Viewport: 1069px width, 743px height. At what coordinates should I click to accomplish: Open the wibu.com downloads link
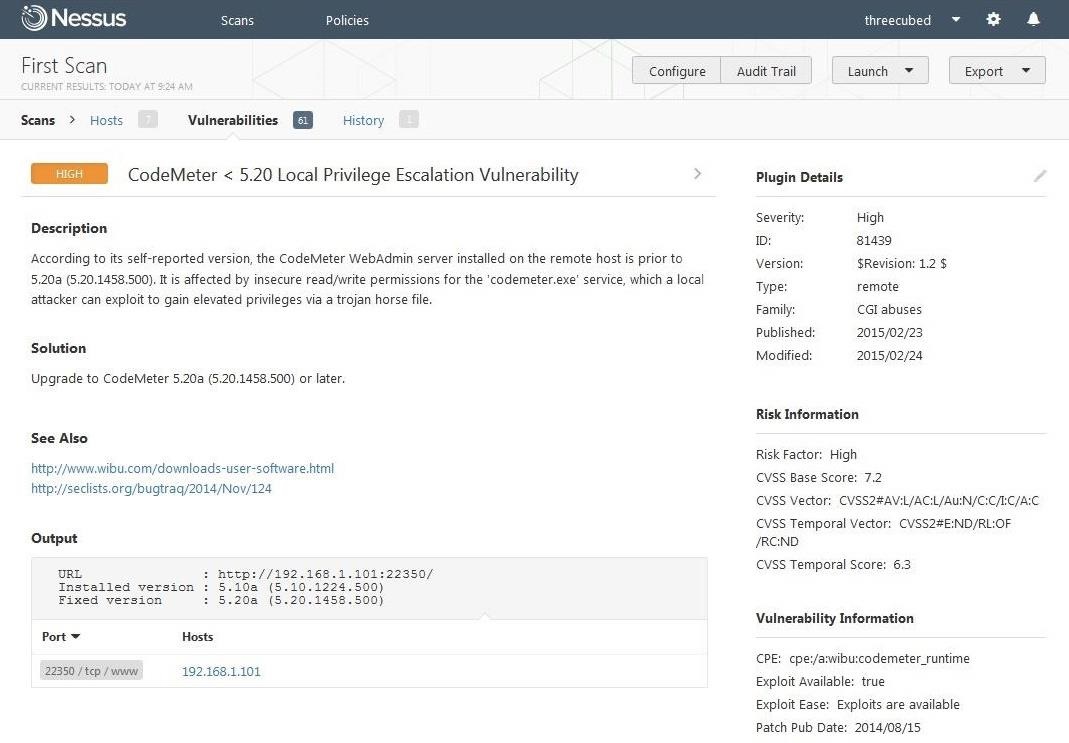[x=182, y=468]
